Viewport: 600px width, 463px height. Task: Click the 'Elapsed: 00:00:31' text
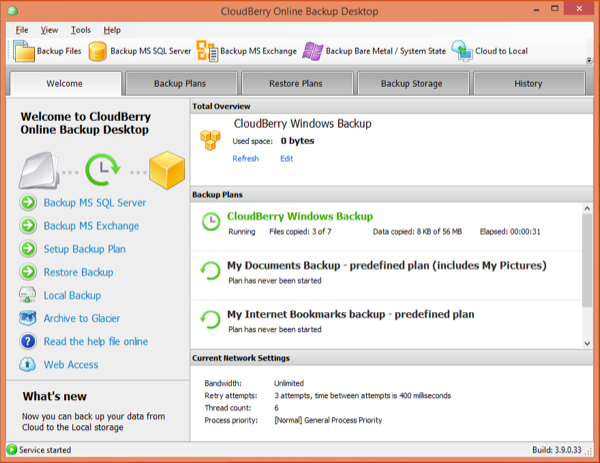pos(510,232)
